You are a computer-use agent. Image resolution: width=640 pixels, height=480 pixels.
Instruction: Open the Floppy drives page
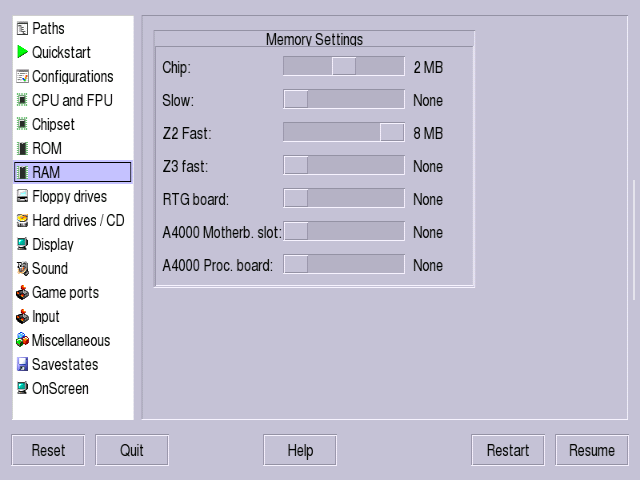point(69,196)
